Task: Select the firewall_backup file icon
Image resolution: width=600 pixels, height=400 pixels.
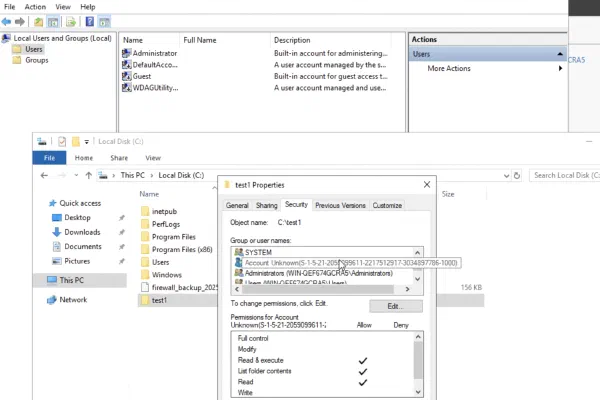Action: click(x=145, y=287)
